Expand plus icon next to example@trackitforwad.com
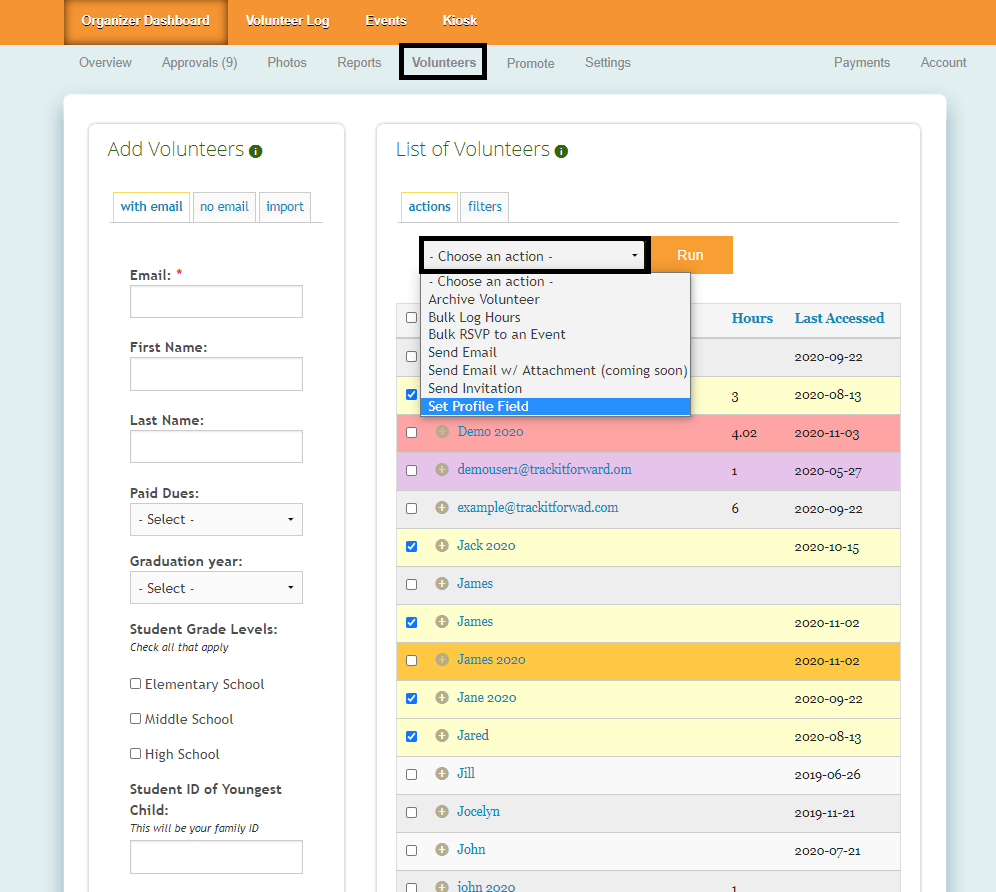 coord(442,508)
